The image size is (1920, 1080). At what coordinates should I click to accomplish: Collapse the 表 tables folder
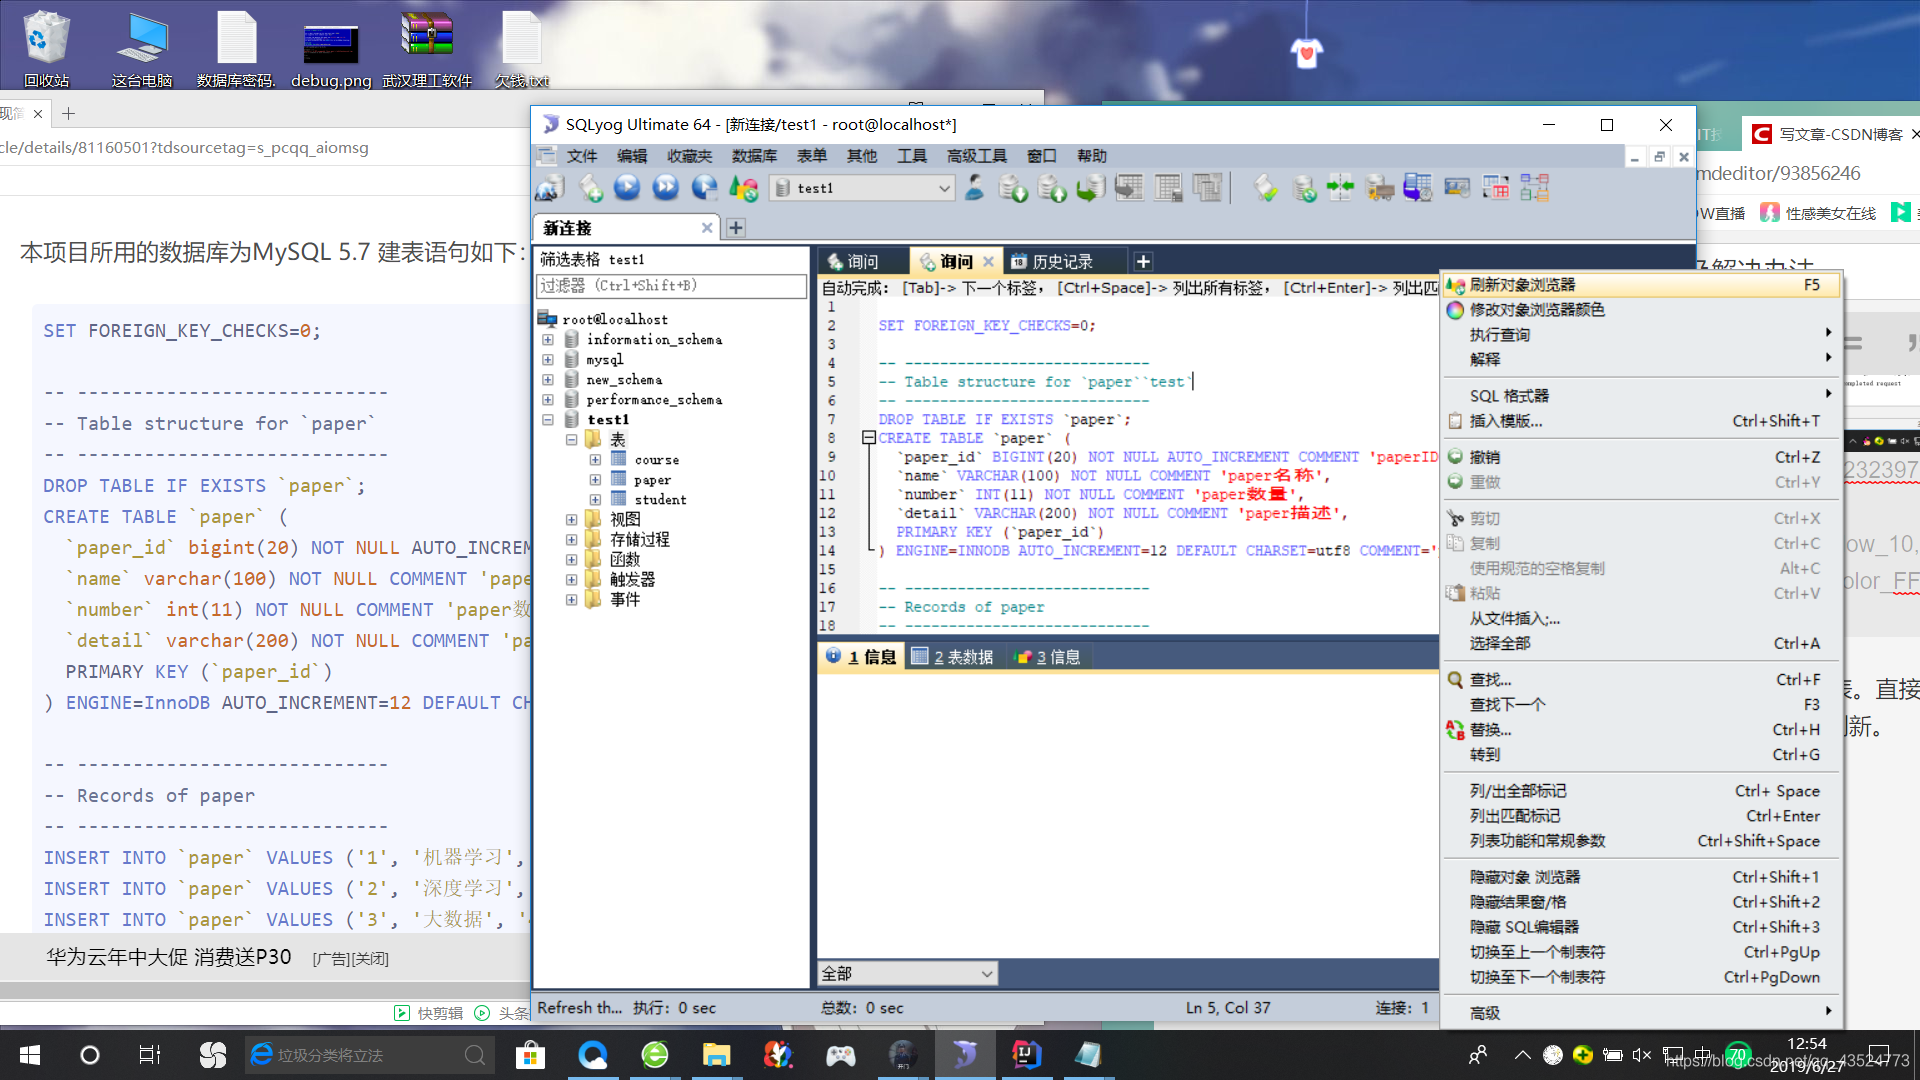coord(572,440)
